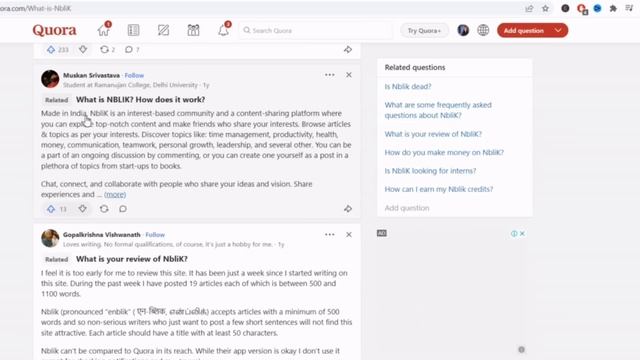
Task: Click the Quora logo
Action: [x=54, y=30]
